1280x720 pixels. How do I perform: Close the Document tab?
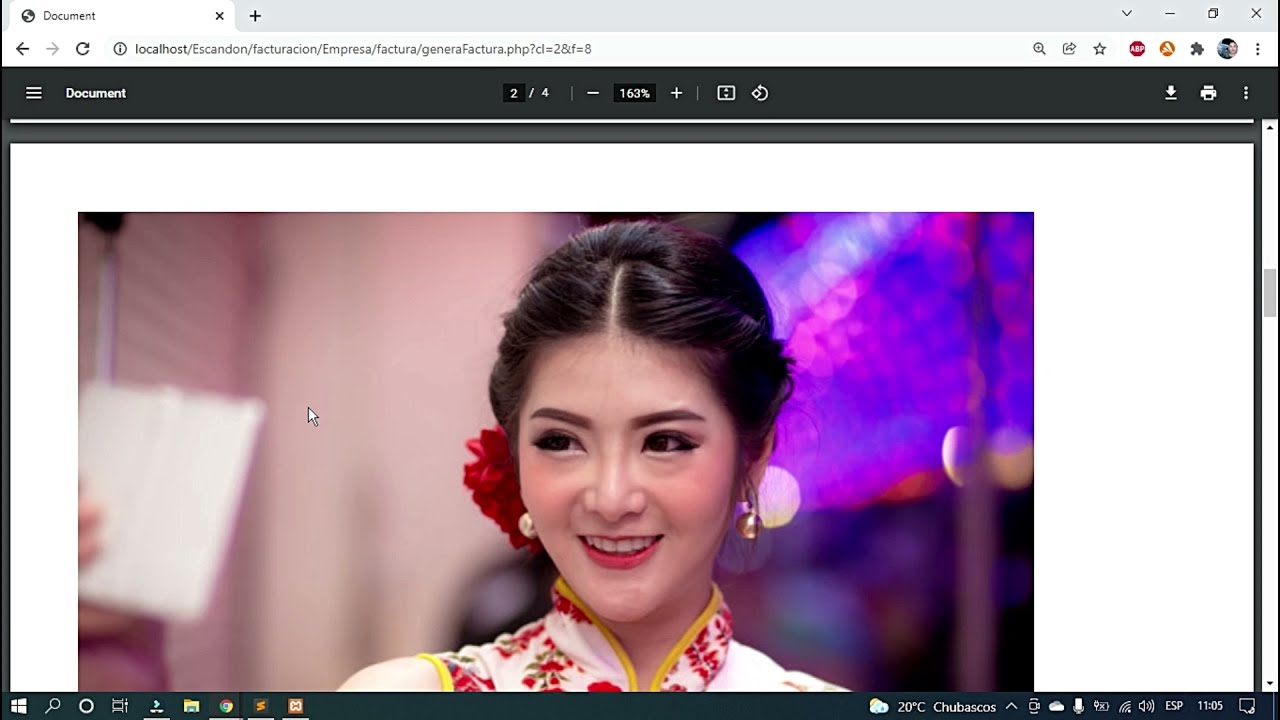pos(219,16)
